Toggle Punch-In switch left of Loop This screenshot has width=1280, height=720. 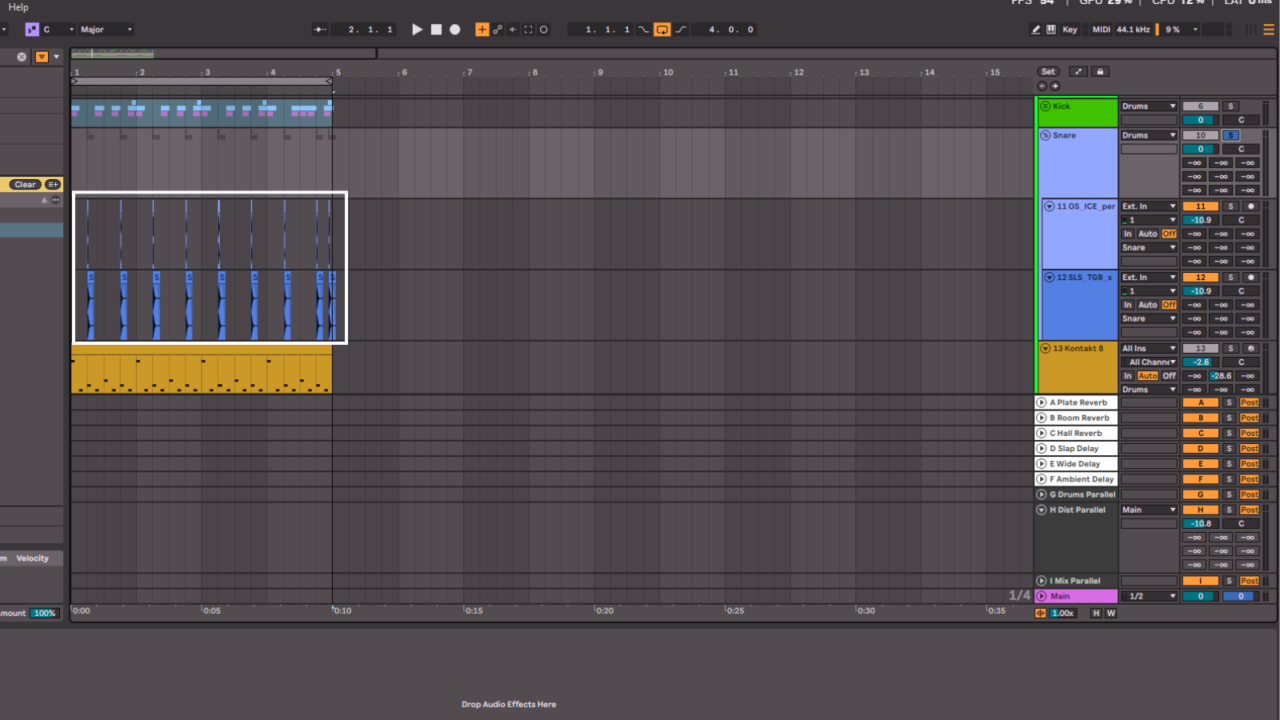click(644, 30)
